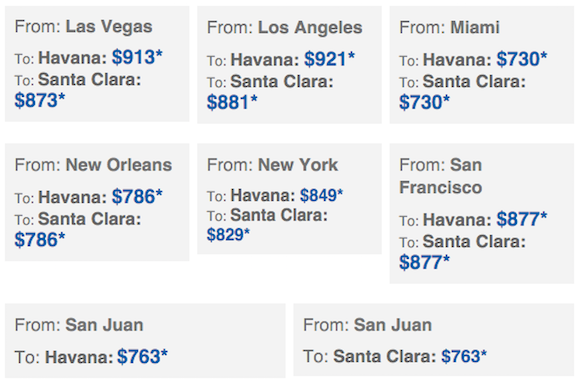Click the Las Vegas to Havana $913 fare
Viewport: 580px width, 381px height.
(x=137, y=57)
